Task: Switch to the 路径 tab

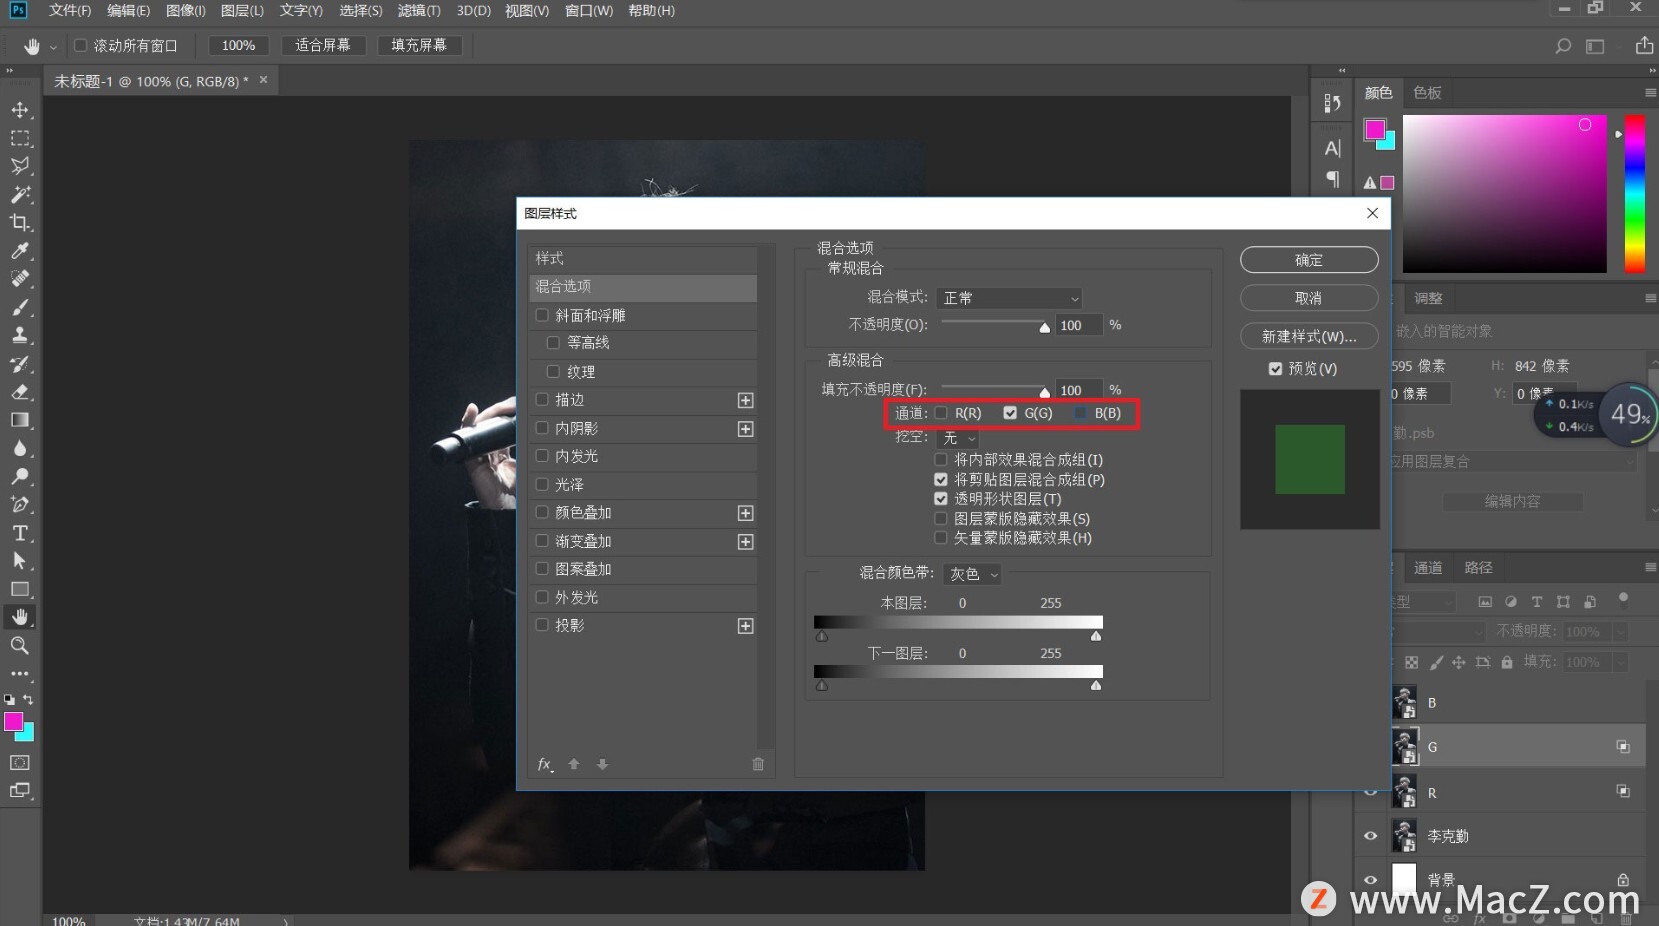Action: pyautogui.click(x=1478, y=568)
